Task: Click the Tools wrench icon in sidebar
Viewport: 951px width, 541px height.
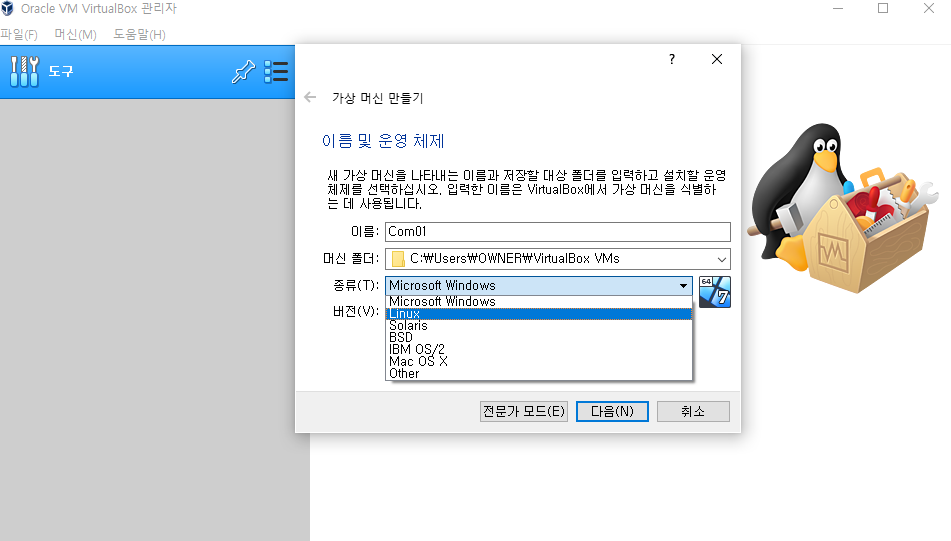Action: [x=24, y=72]
